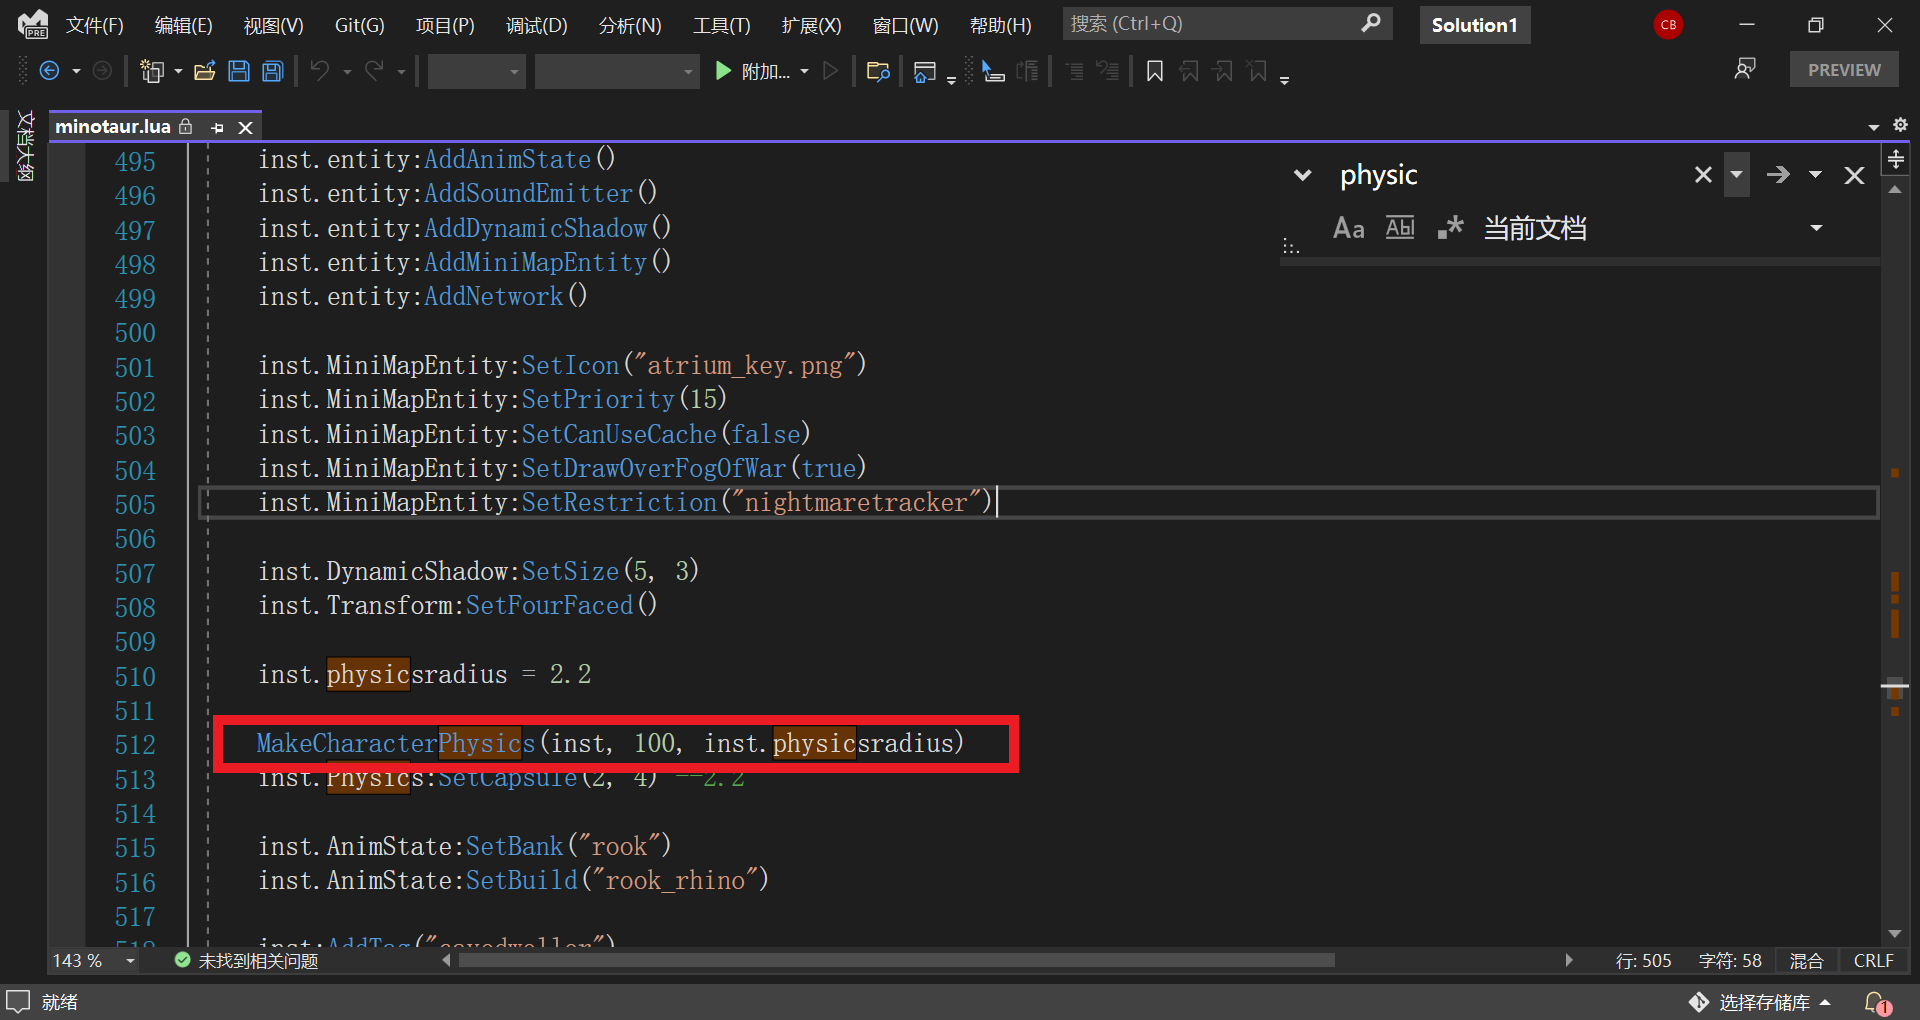The image size is (1920, 1020).
Task: Toggle a bookmark with the bookmark icon
Action: coord(1154,71)
